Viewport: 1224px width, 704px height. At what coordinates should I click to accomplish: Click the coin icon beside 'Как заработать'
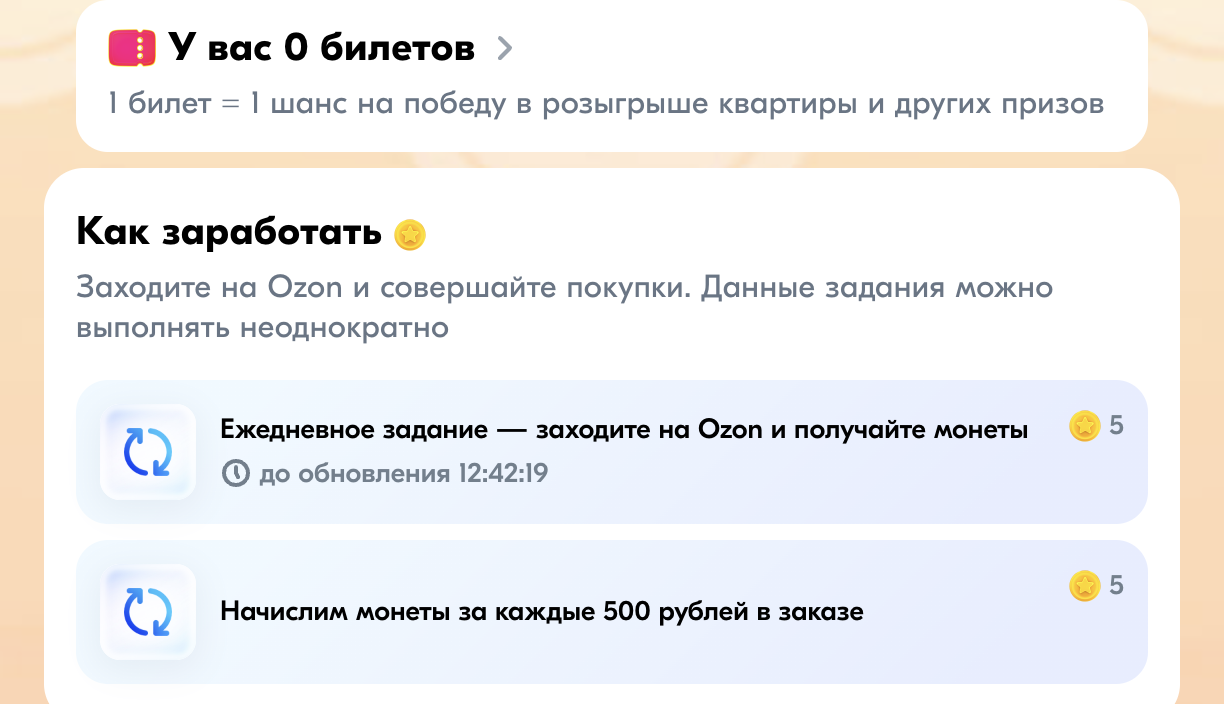[x=410, y=234]
